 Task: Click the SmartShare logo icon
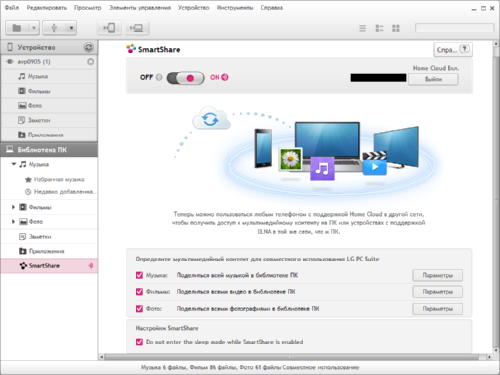tap(131, 49)
